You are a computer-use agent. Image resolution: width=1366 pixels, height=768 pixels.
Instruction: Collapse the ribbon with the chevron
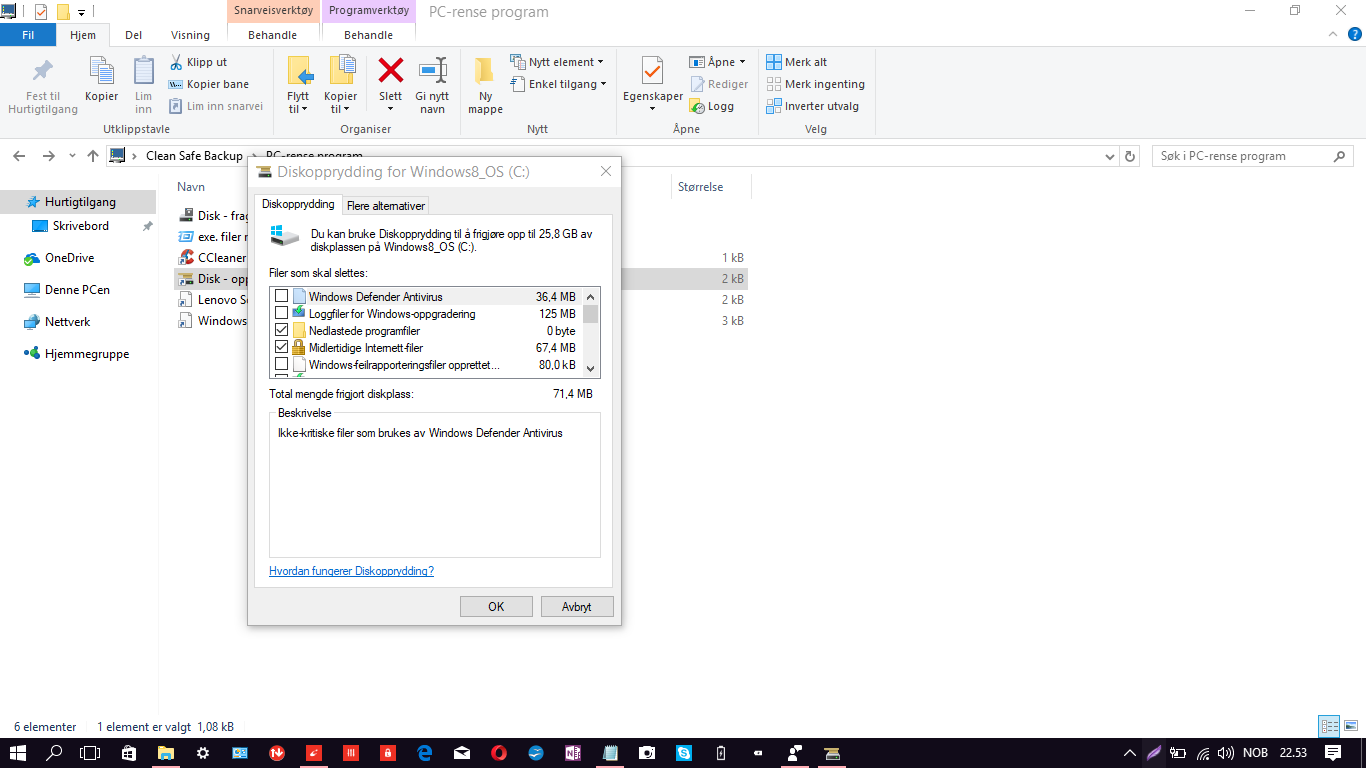(1331, 34)
